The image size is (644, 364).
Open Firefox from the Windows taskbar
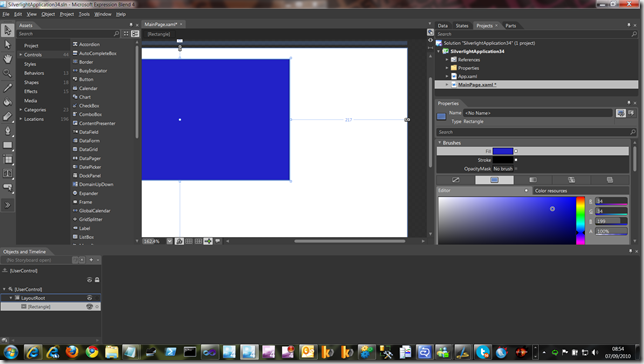click(x=72, y=352)
